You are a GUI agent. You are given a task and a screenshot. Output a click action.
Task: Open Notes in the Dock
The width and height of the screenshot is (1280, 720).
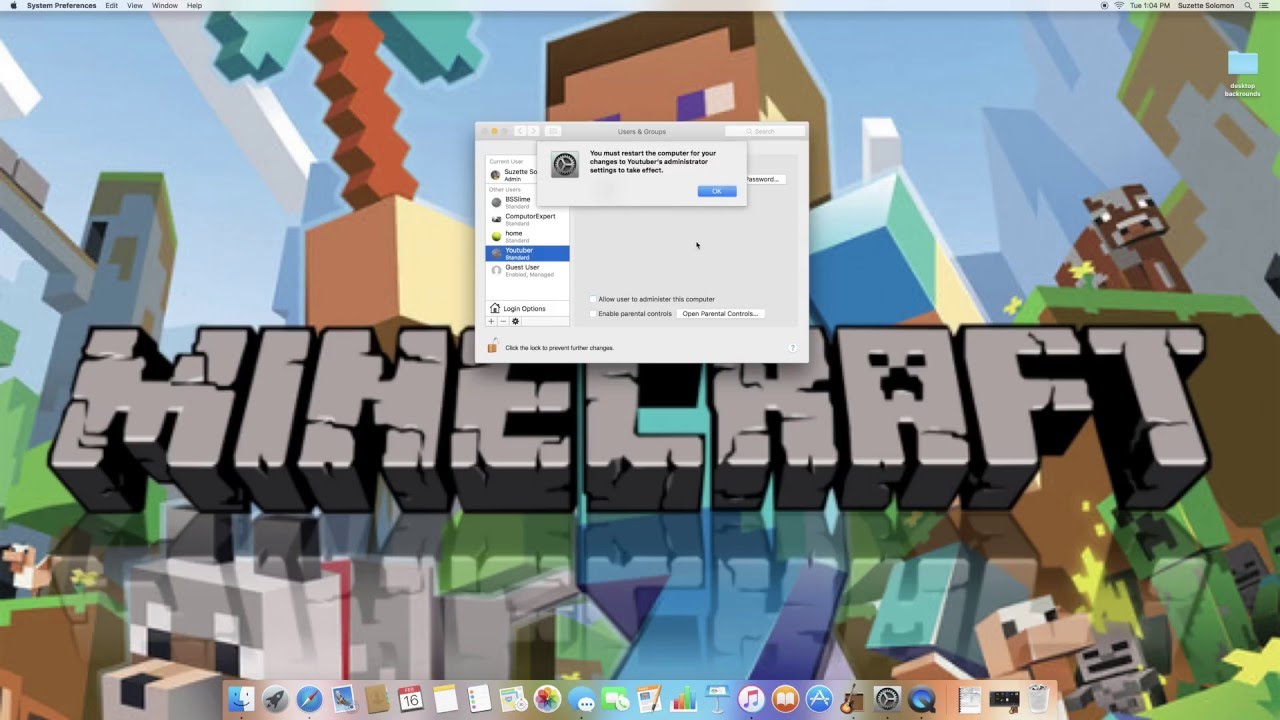445,699
